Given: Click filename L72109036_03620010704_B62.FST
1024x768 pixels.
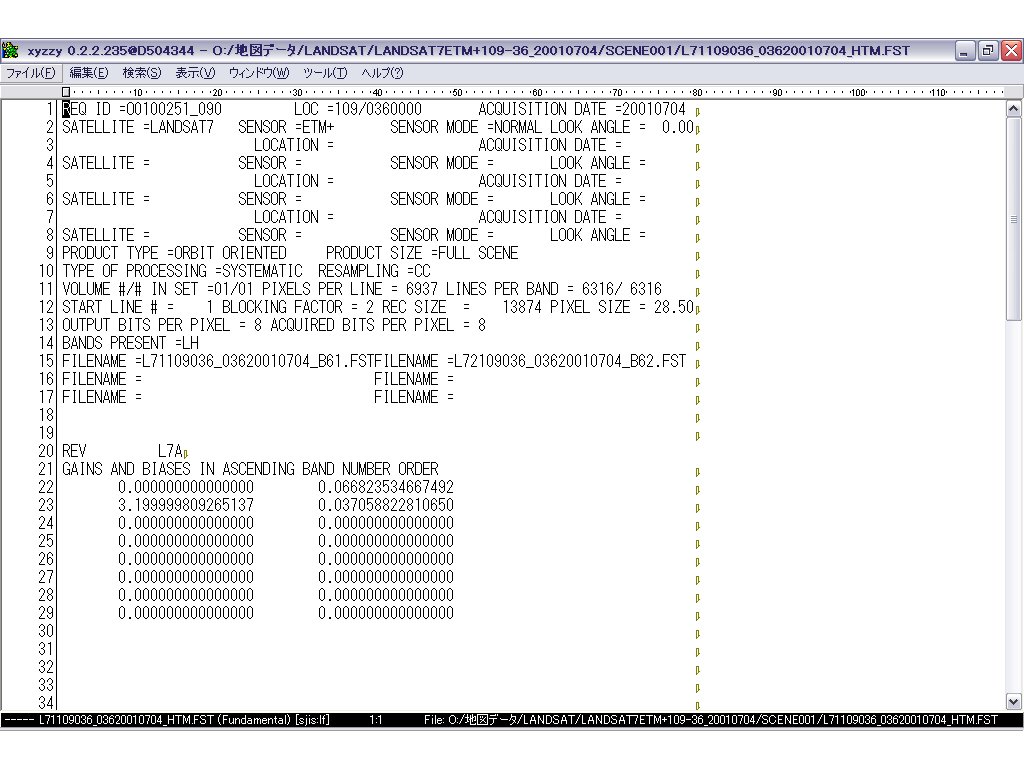Looking at the screenshot, I should pos(570,361).
